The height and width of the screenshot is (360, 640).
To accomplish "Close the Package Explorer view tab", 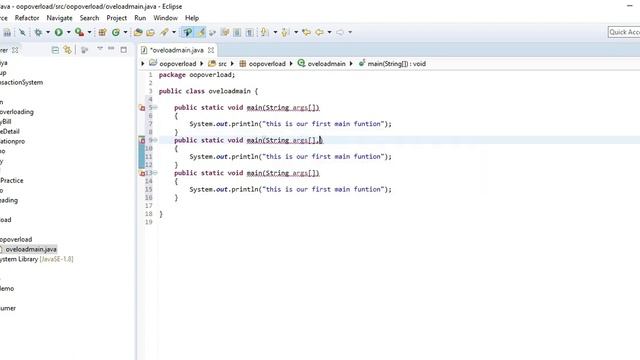I will coord(15,50).
